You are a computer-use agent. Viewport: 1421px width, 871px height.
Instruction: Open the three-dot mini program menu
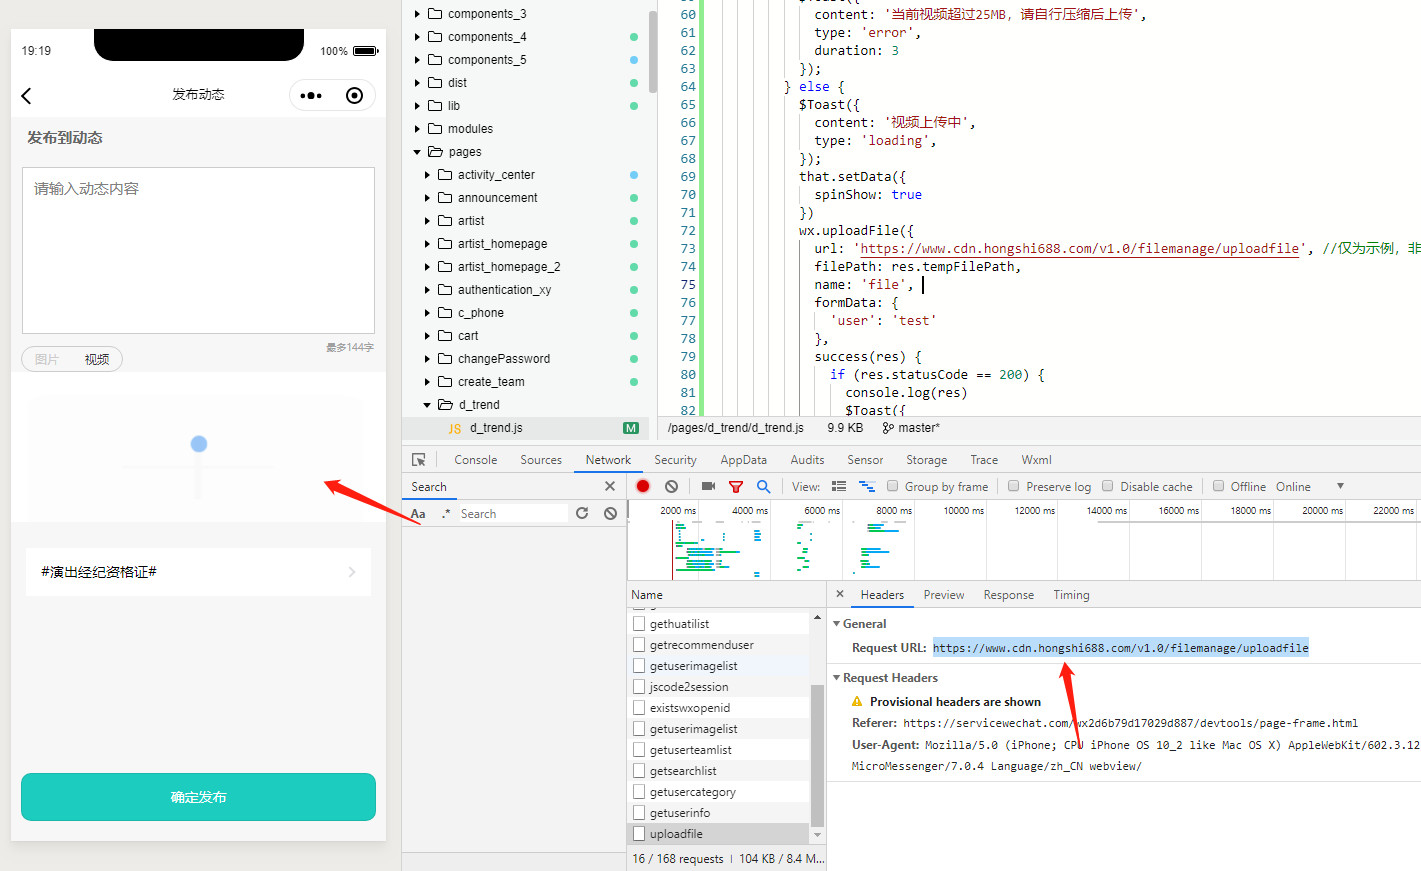point(311,96)
